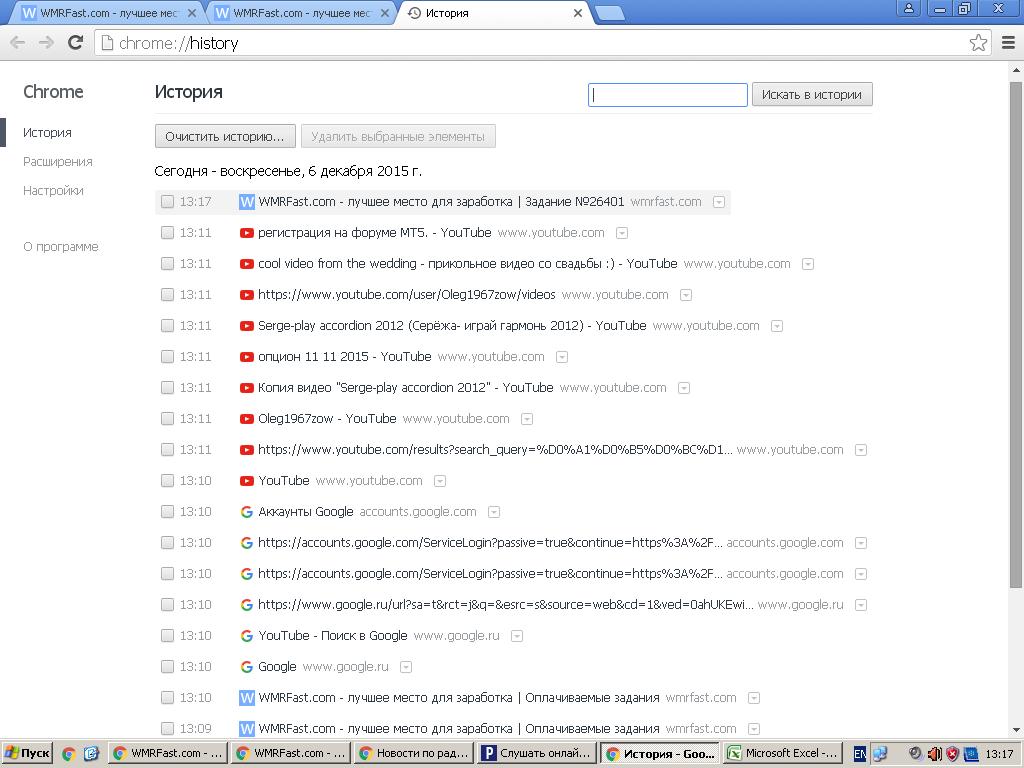This screenshot has height=768, width=1024.
Task: Open О программе in the sidebar
Action: point(61,247)
